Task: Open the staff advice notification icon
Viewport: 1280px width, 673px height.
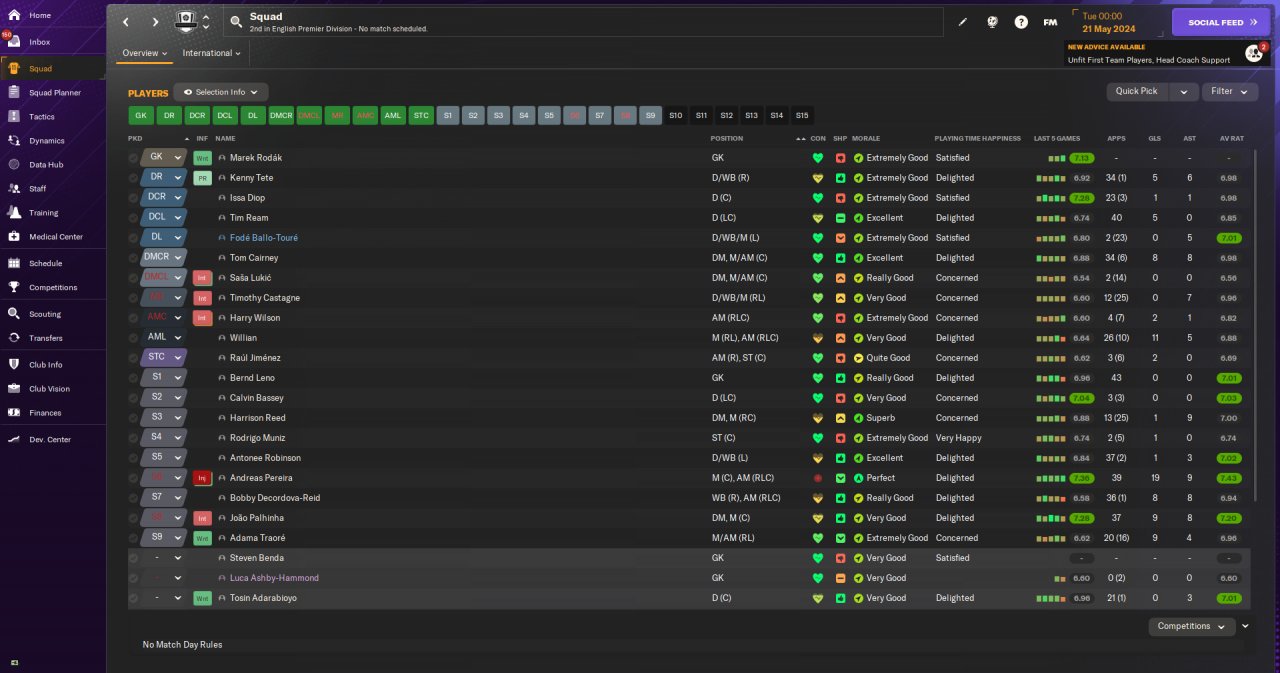Action: coord(1253,53)
